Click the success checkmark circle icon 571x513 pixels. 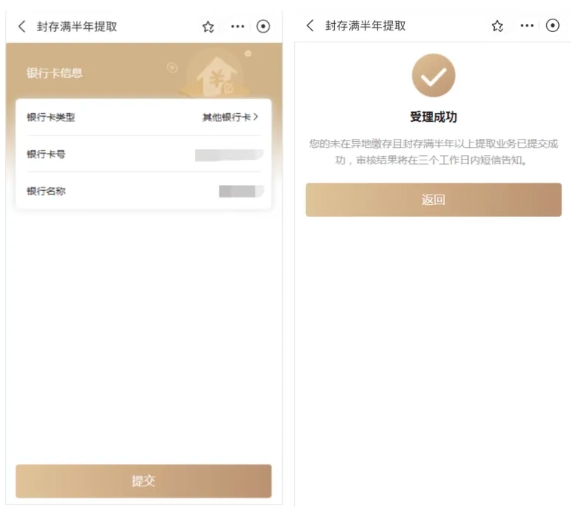point(433,75)
